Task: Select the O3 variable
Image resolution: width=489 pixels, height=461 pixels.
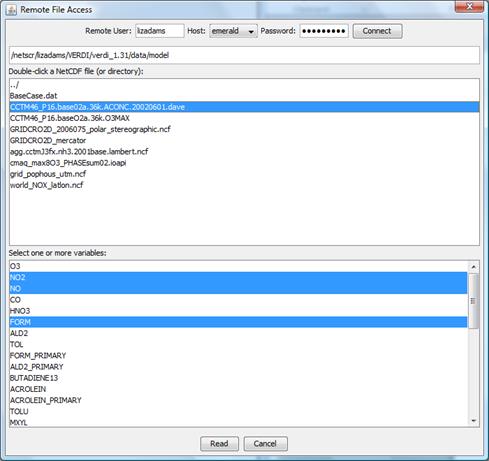Action: click(x=238, y=266)
